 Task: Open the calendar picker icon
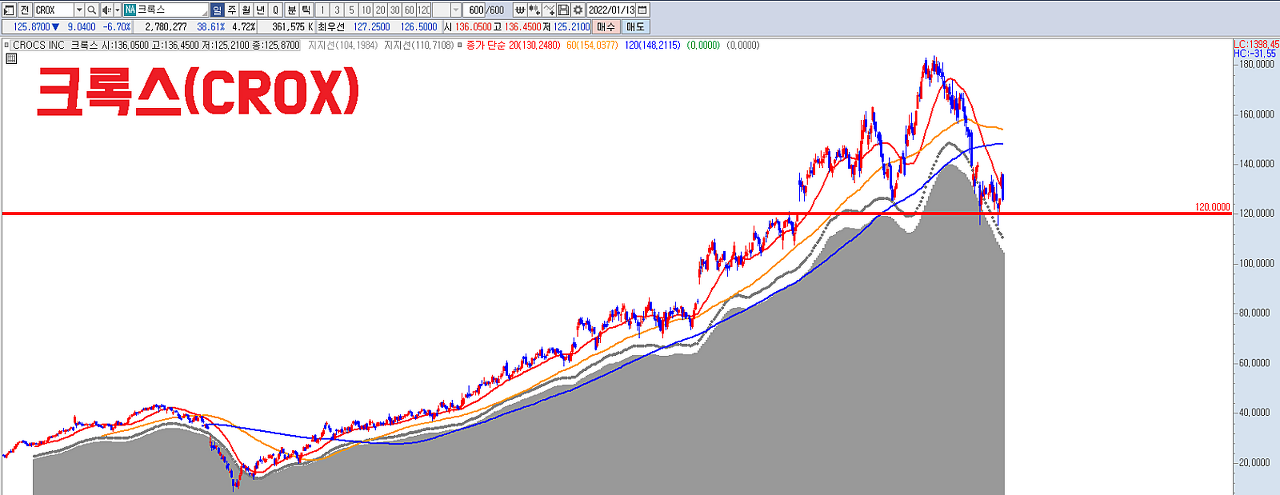(642, 9)
